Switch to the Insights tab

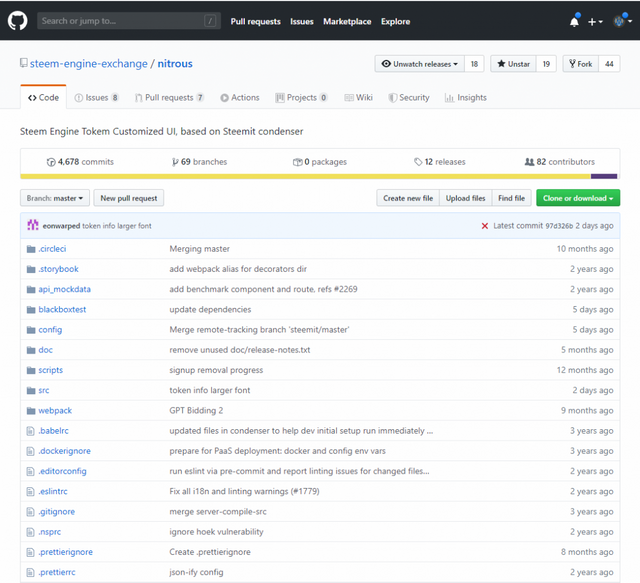(466, 98)
